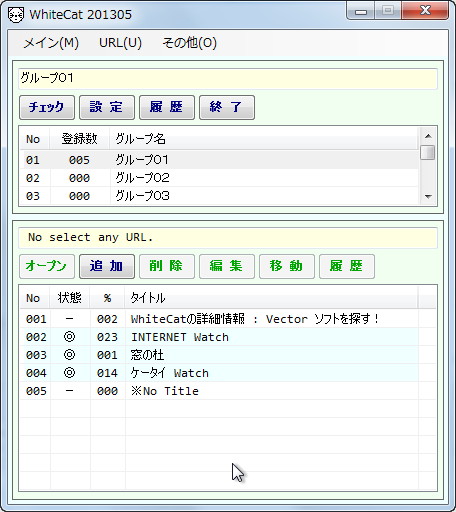
Task: Click ◎ status icon of 窓の杜
Action: (x=69, y=355)
